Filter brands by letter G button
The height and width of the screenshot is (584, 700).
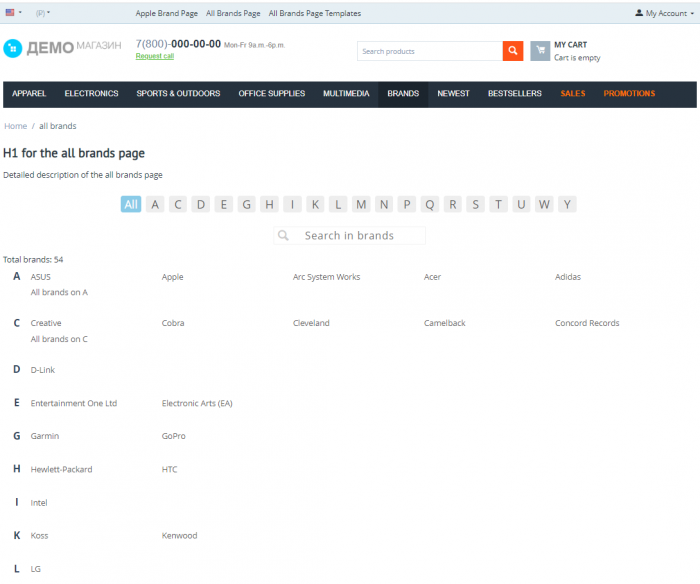coord(246,204)
